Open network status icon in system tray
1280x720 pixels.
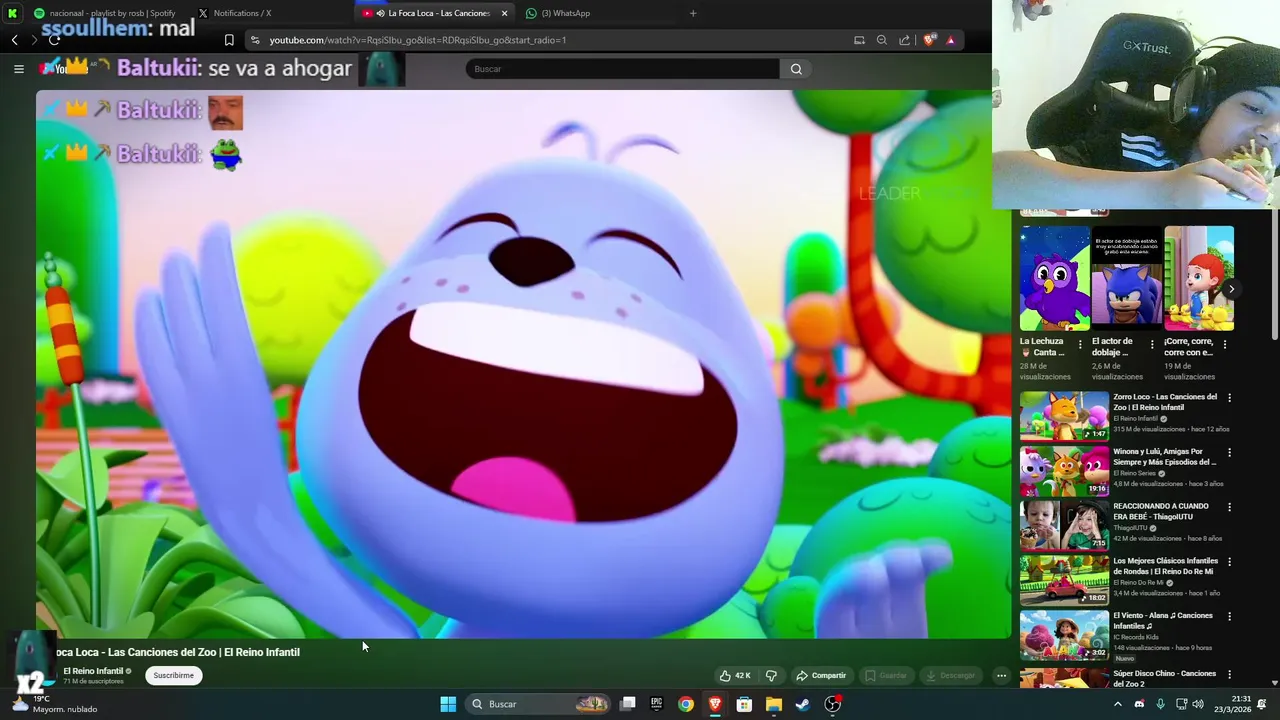click(x=1181, y=704)
